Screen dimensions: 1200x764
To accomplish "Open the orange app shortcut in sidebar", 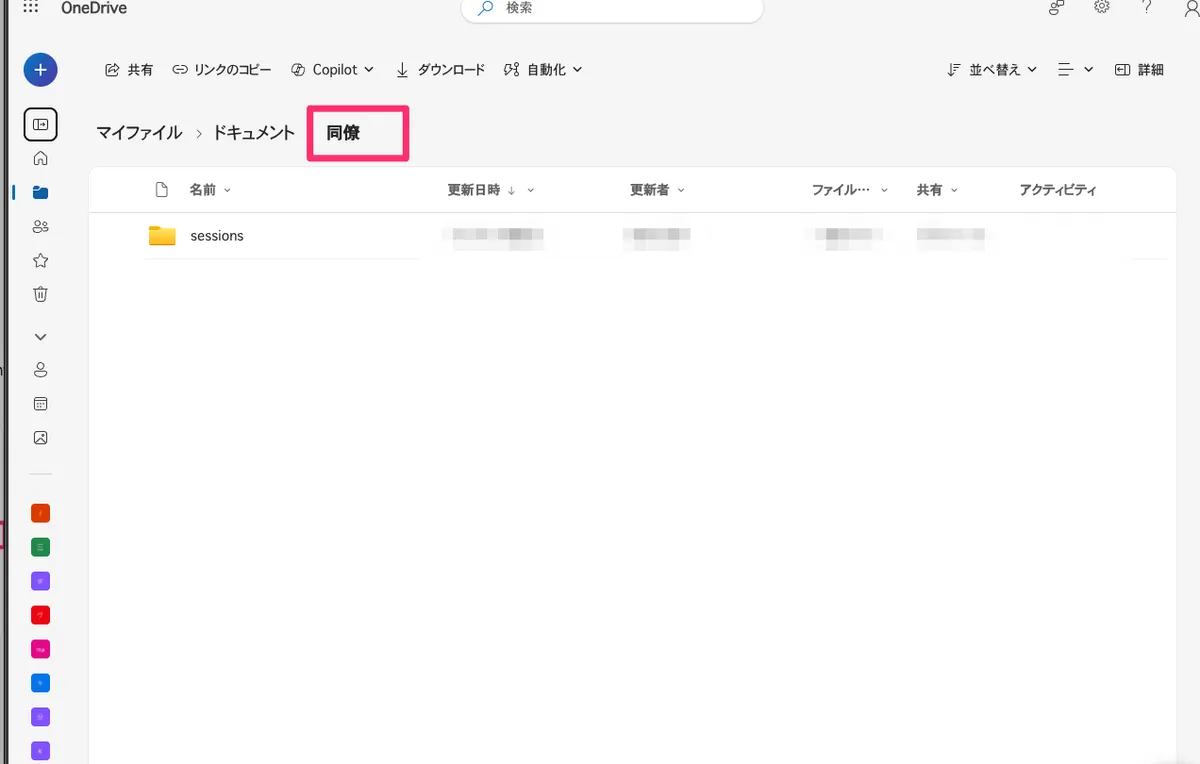I will click(x=40, y=513).
